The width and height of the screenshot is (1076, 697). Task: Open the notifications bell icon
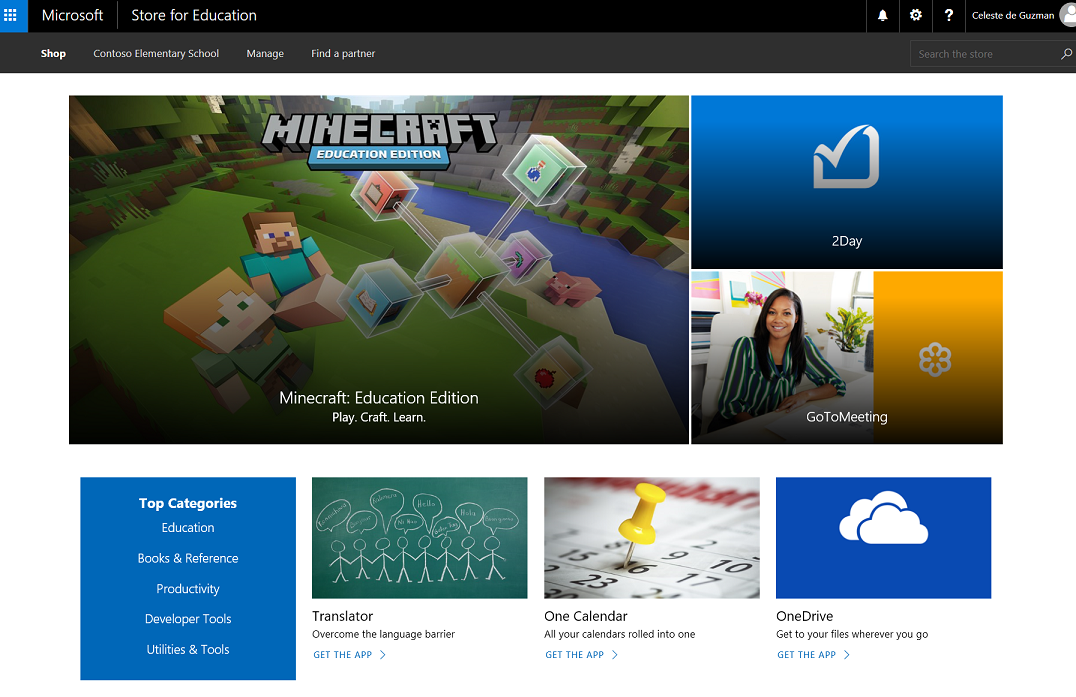(x=882, y=15)
